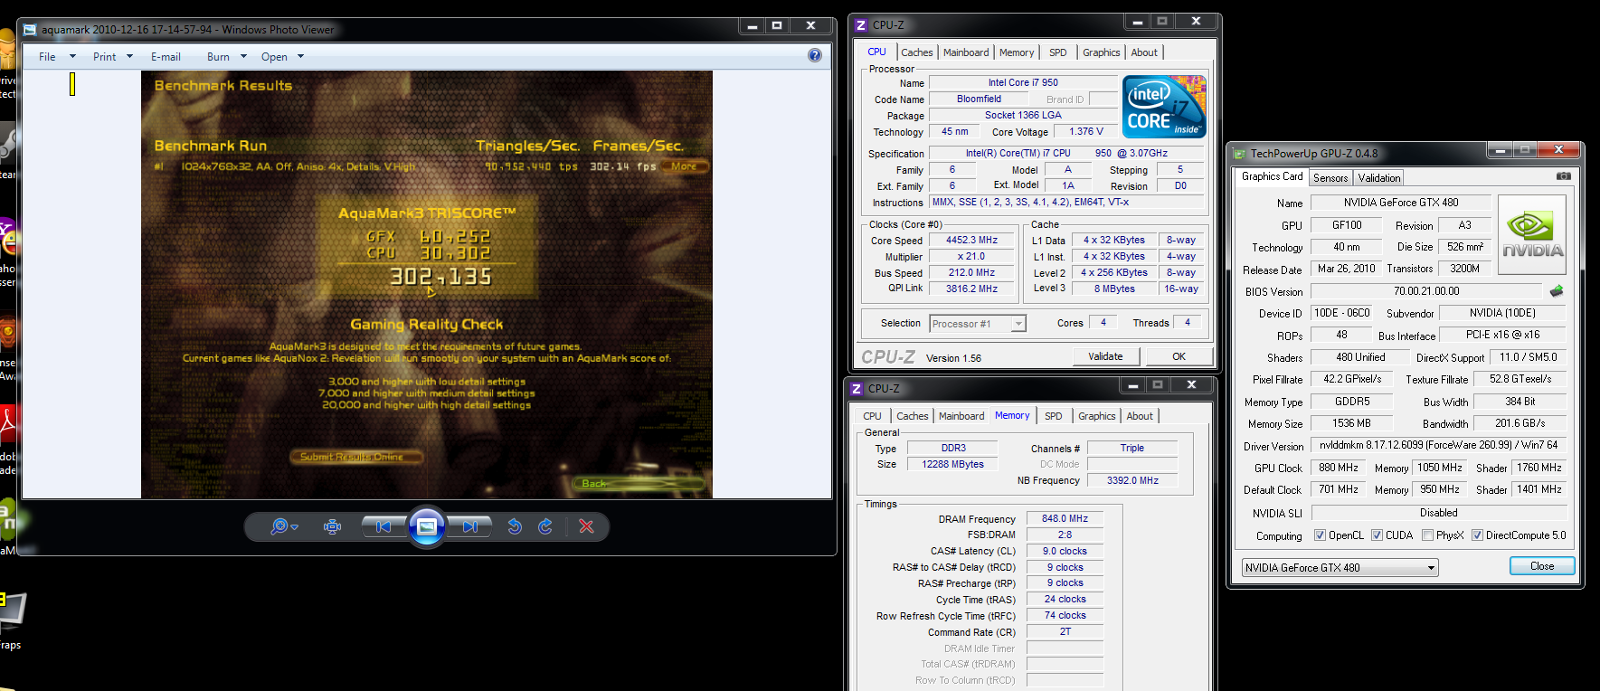The height and width of the screenshot is (691, 1600).
Task: Switch to SPD tab in top CPU-Z window
Action: tap(1058, 53)
